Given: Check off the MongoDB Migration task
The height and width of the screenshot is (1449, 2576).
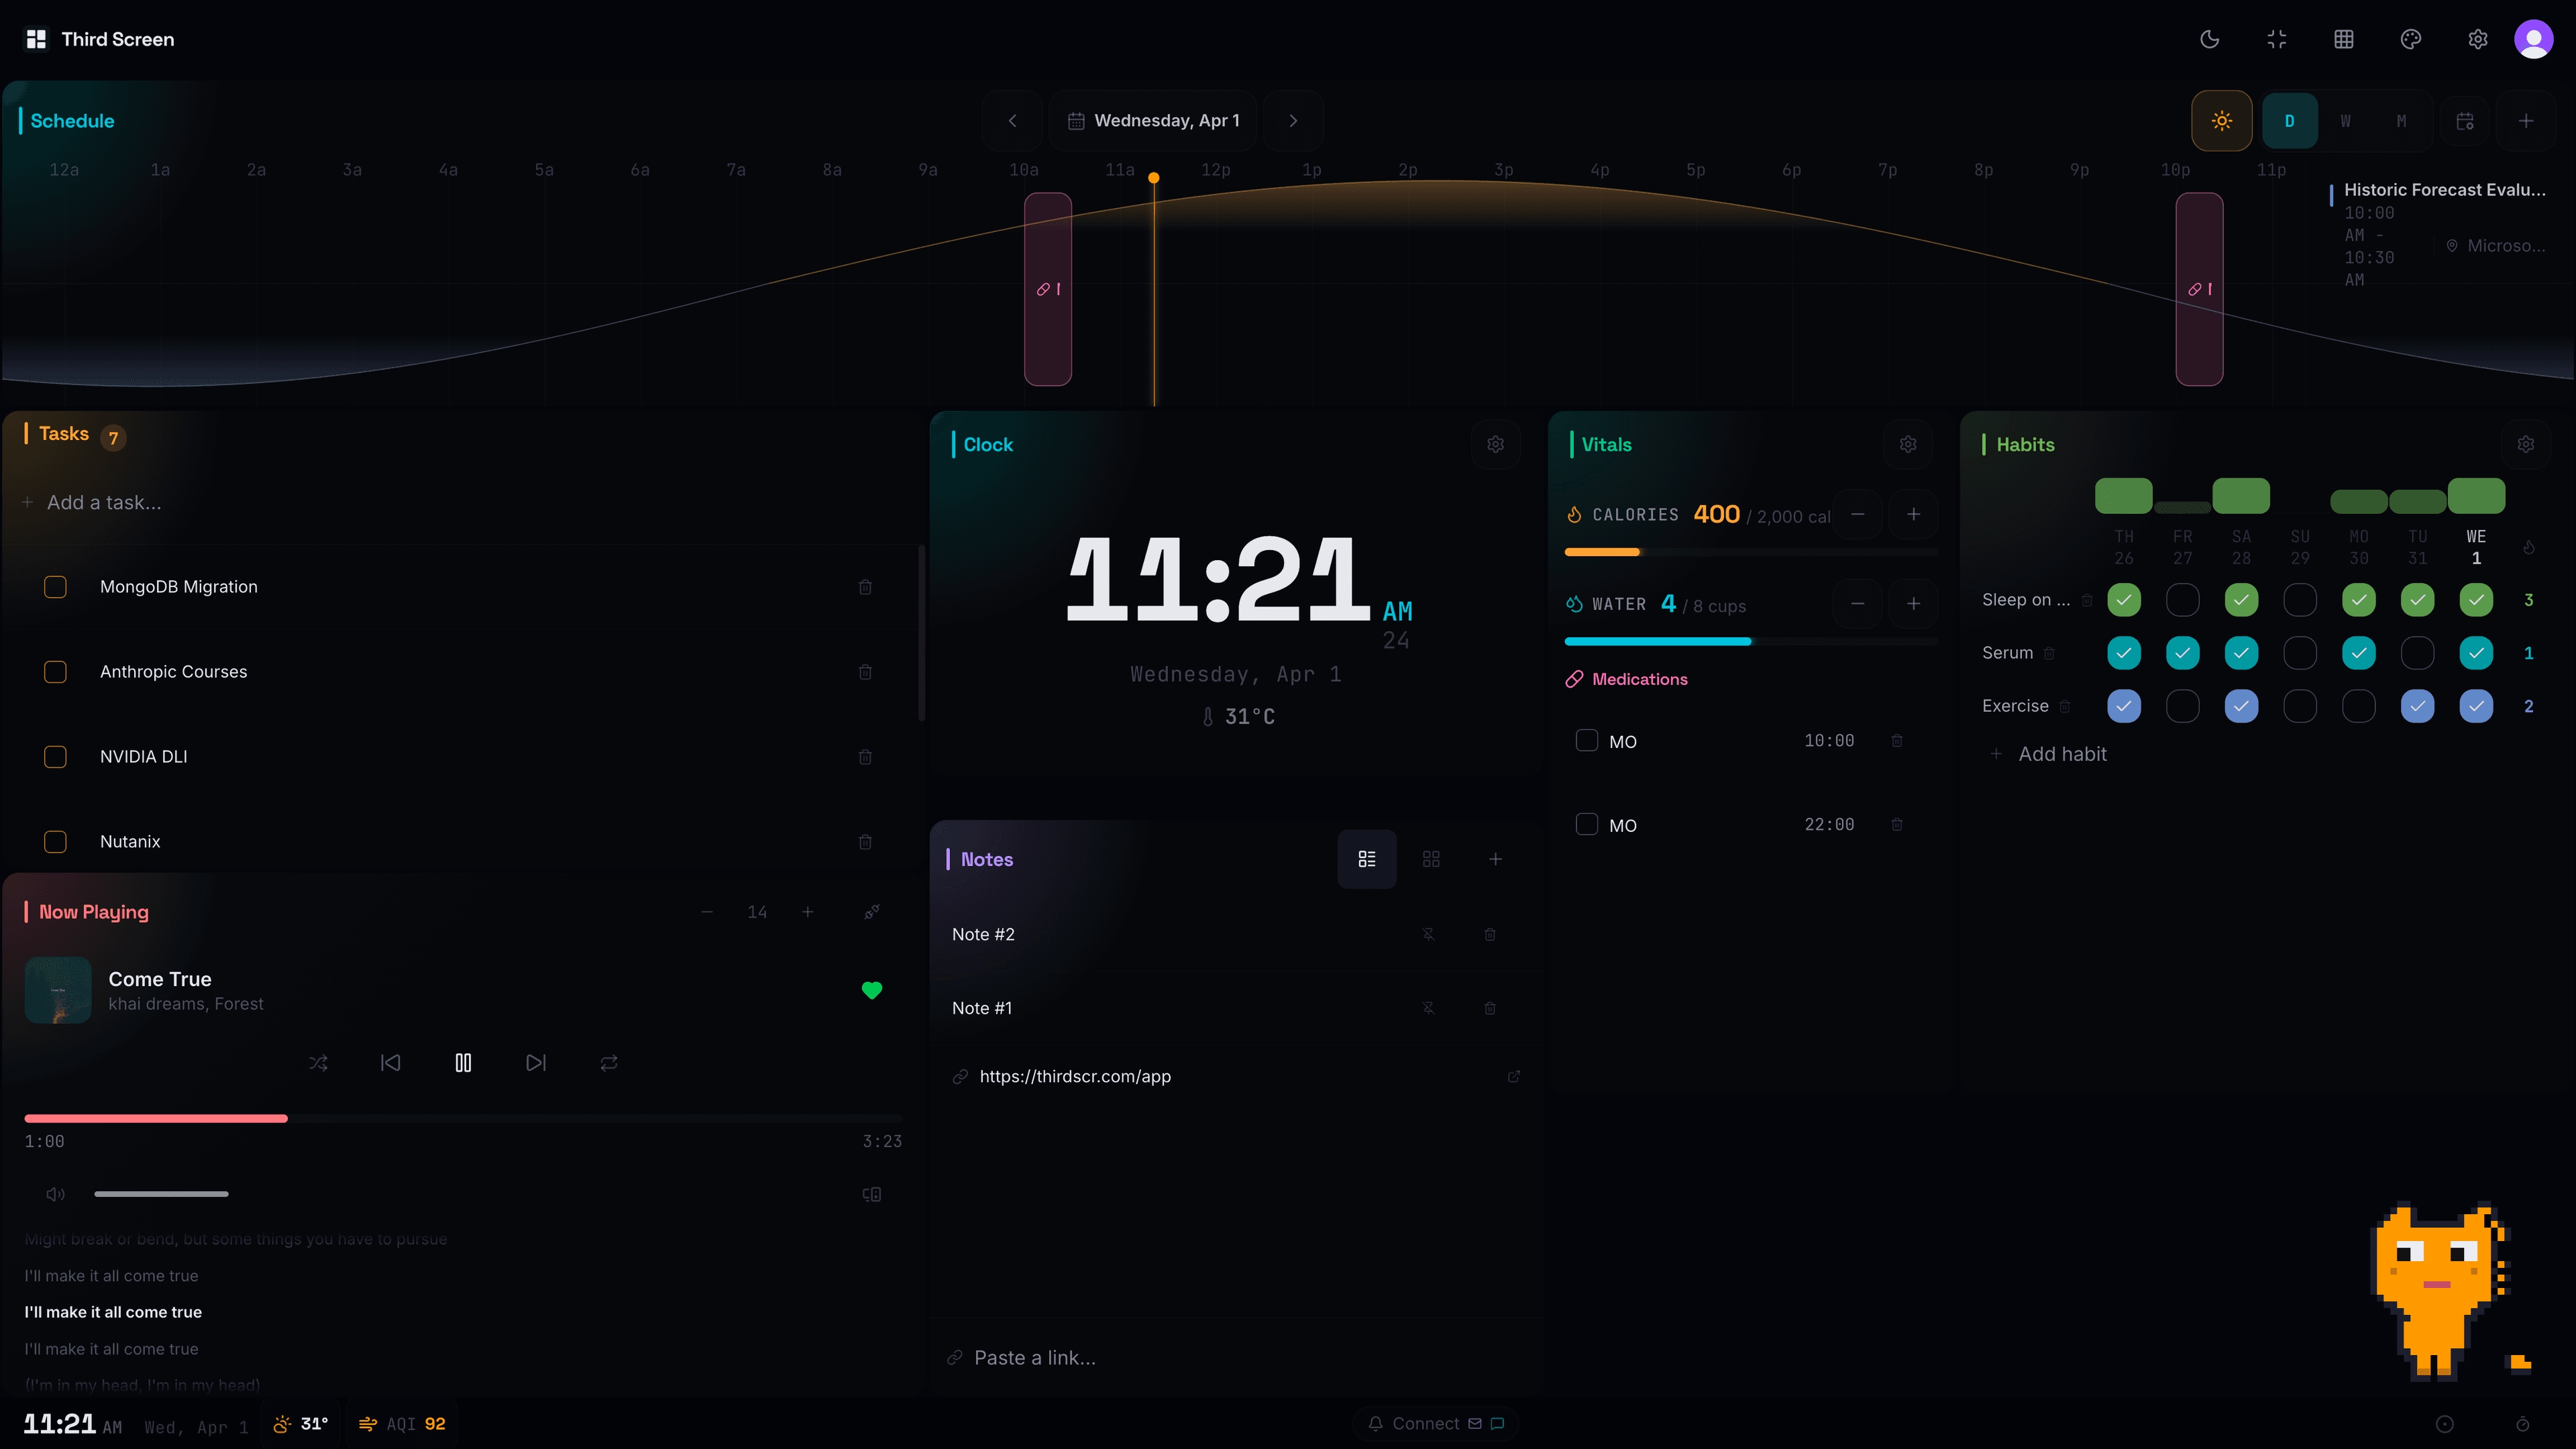Looking at the screenshot, I should 55,587.
